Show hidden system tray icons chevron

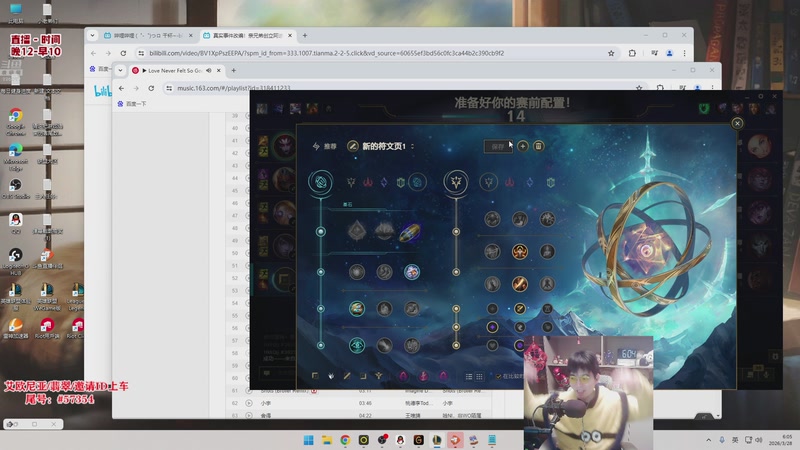(x=708, y=440)
